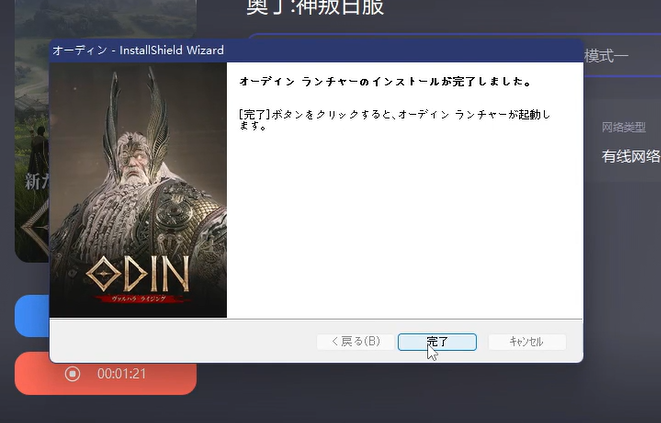
Task: Click the ODIN artwork in the installer
Action: click(138, 190)
